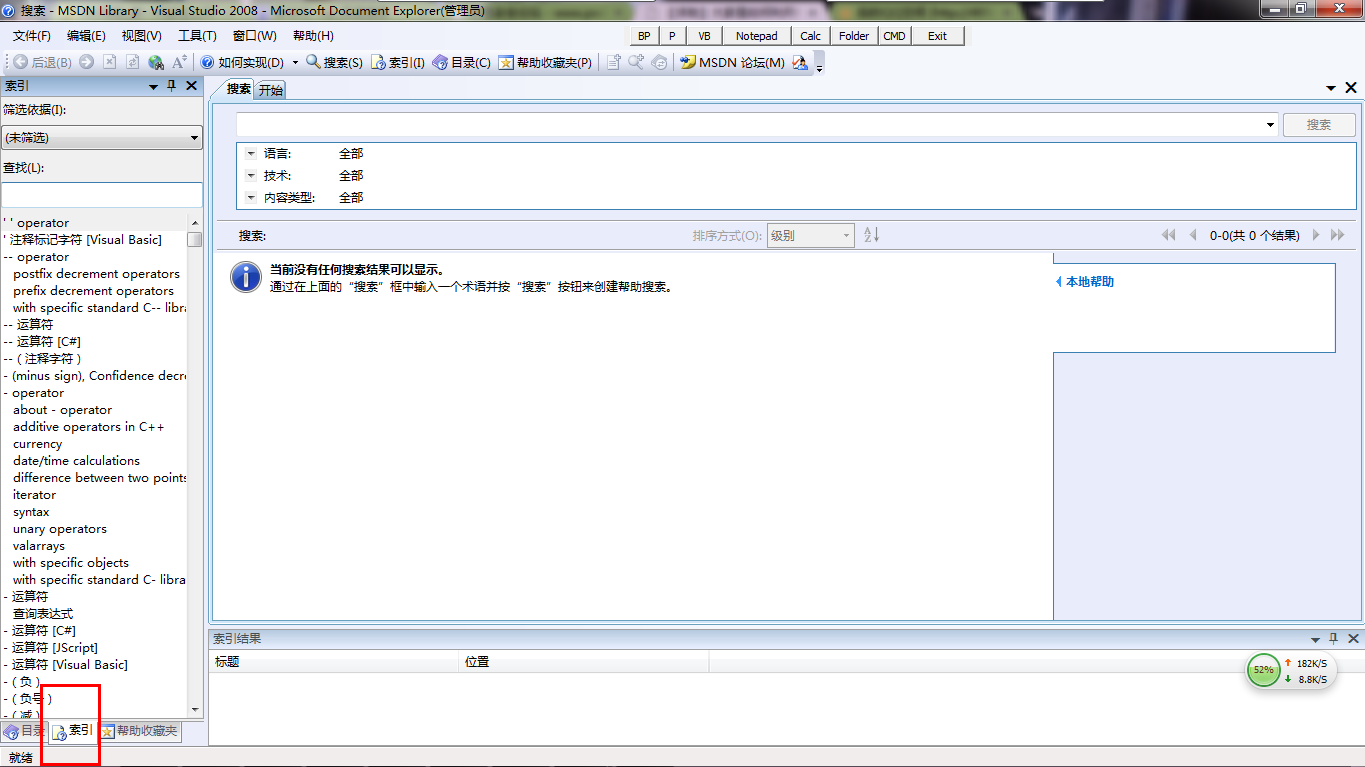Click the BP shortcut button

point(644,36)
